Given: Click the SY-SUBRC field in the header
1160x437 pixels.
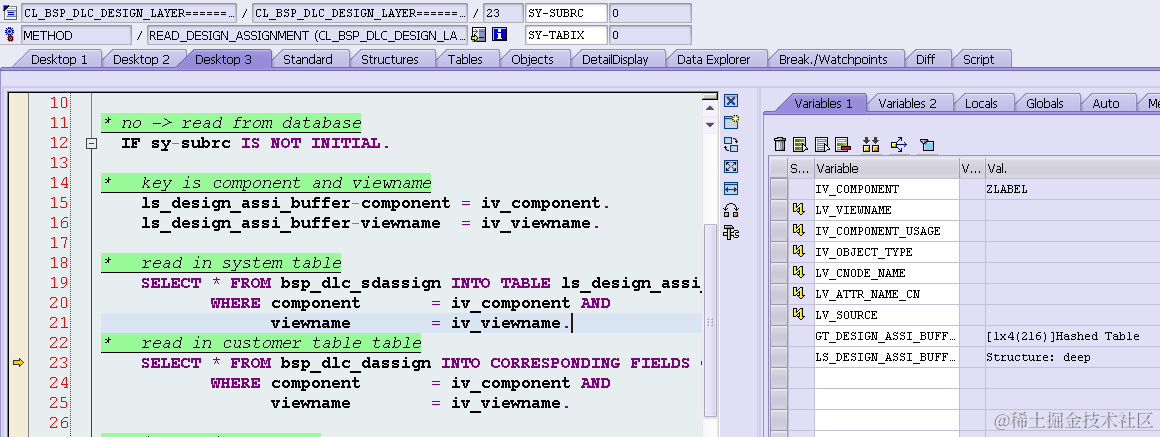Looking at the screenshot, I should coord(566,13).
